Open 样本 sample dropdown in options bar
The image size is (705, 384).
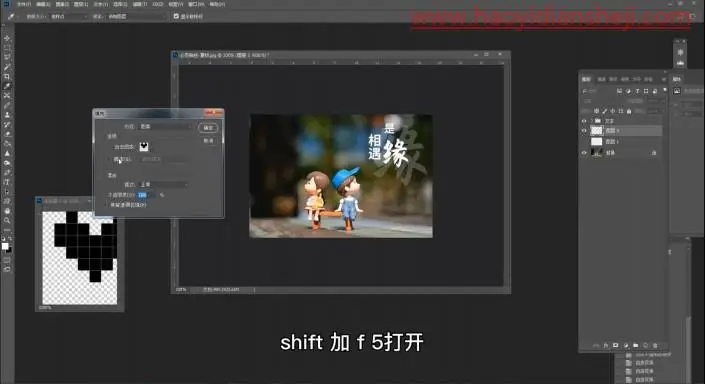tap(137, 16)
